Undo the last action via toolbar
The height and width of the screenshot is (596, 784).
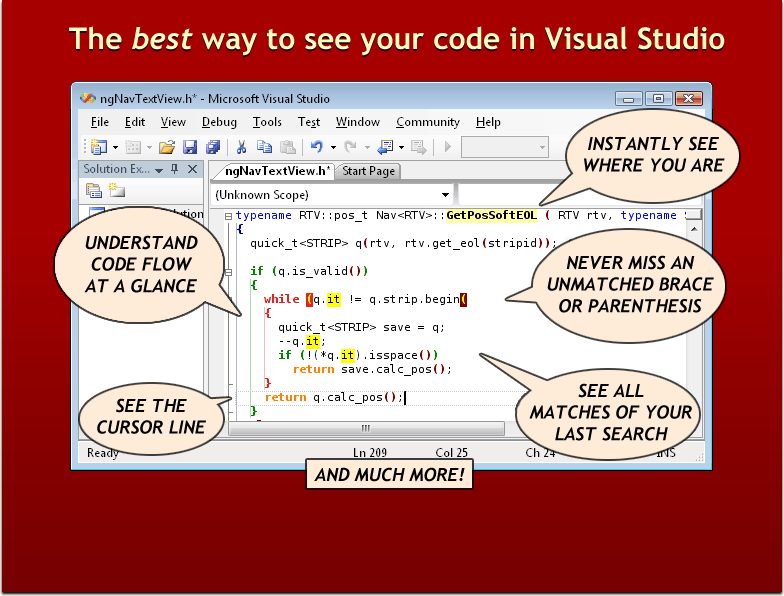coord(316,147)
